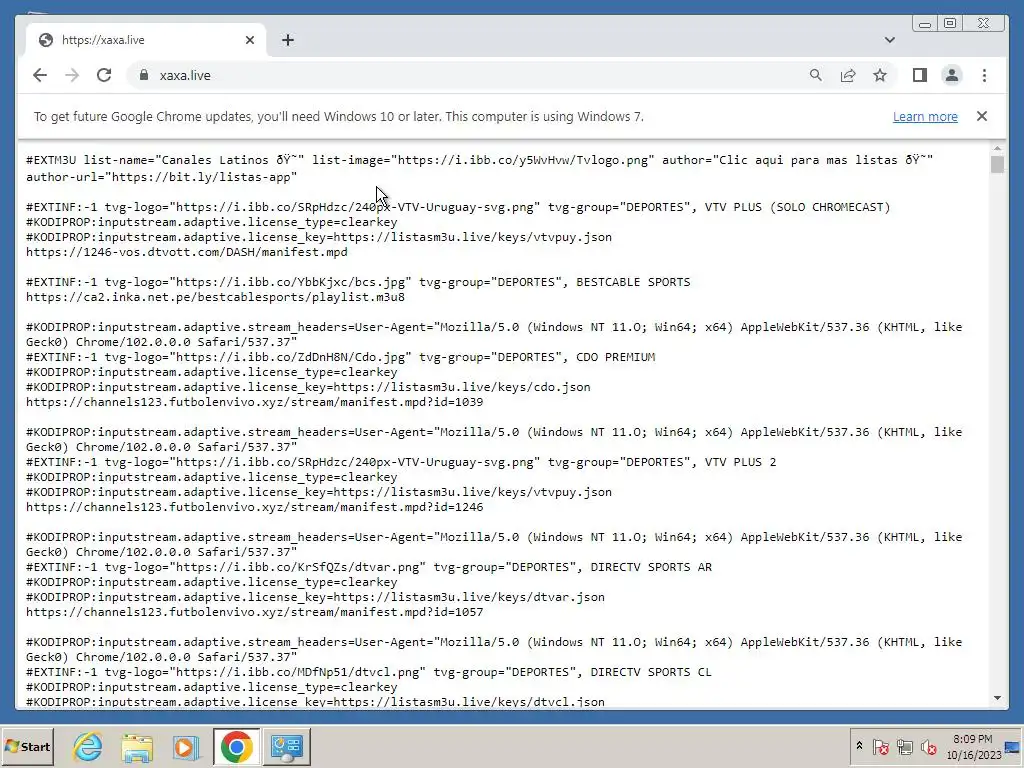Open the control panel taskbar item
1024x768 pixels.
pyautogui.click(x=287, y=746)
